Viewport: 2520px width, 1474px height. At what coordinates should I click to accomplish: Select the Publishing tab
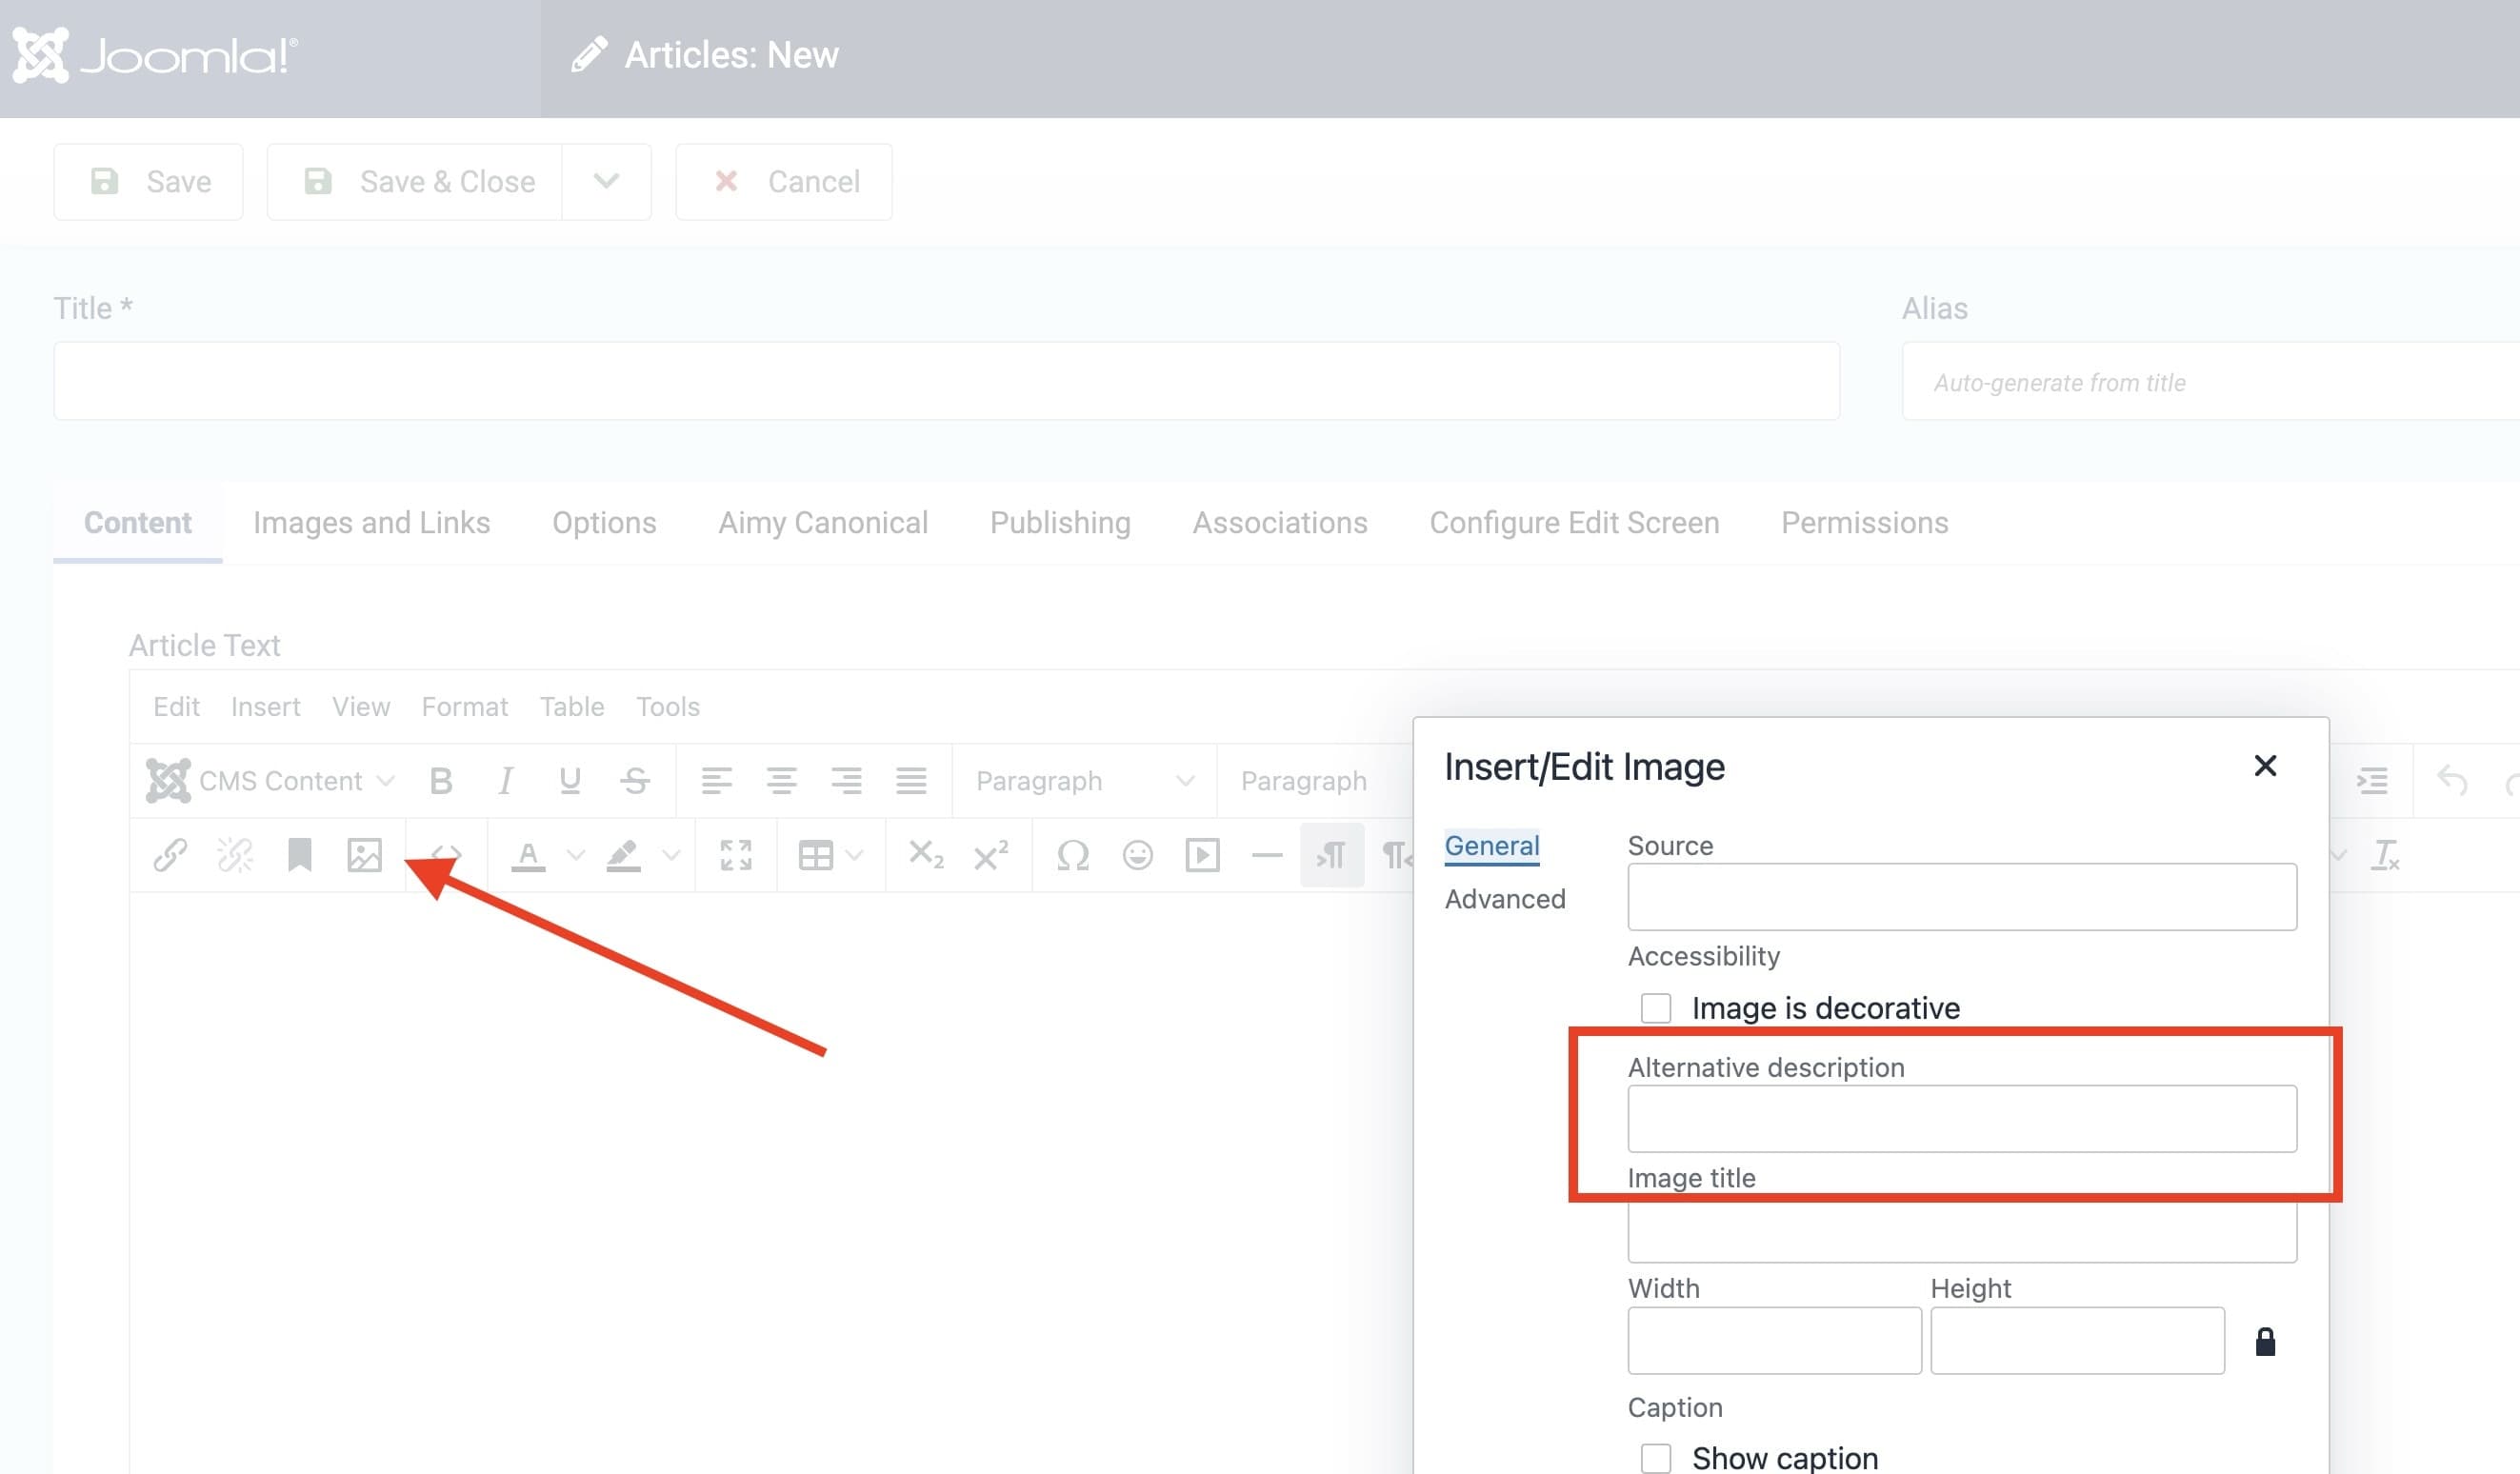coord(1058,519)
